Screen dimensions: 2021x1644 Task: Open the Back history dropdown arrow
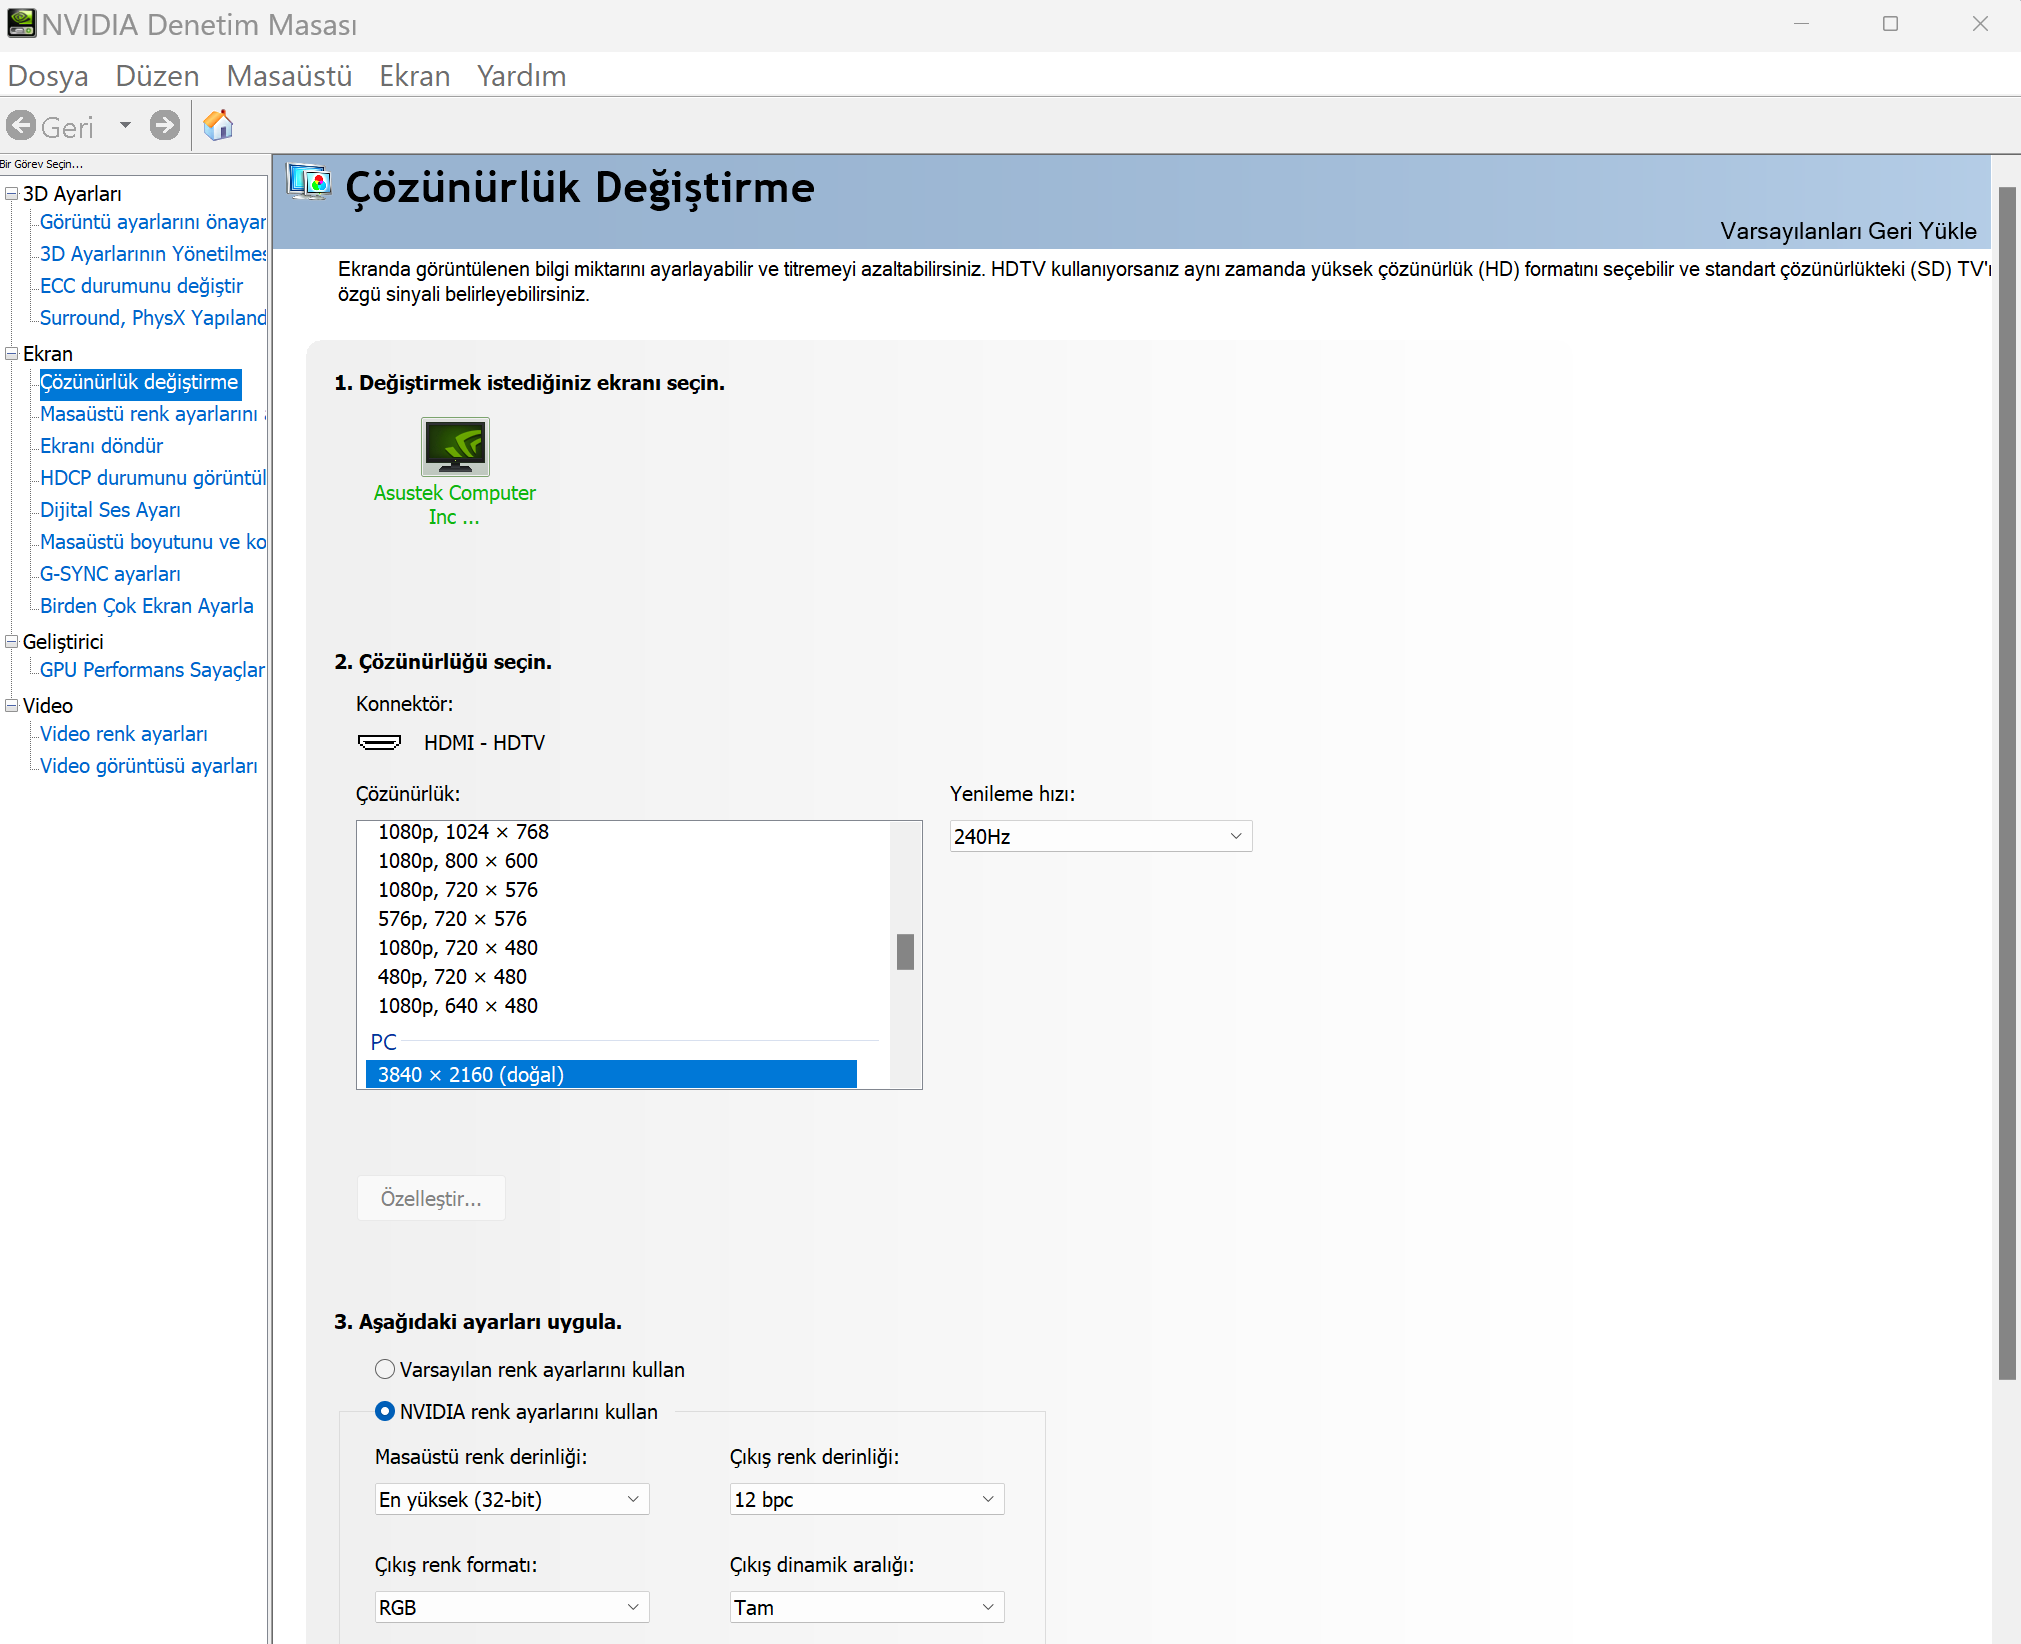point(125,126)
